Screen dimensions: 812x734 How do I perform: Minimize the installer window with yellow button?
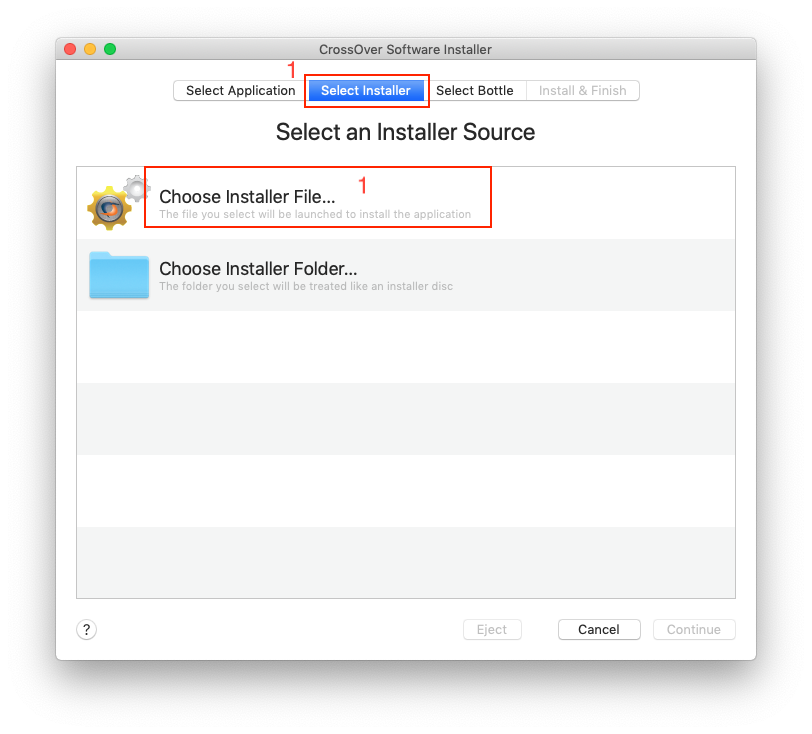90,49
